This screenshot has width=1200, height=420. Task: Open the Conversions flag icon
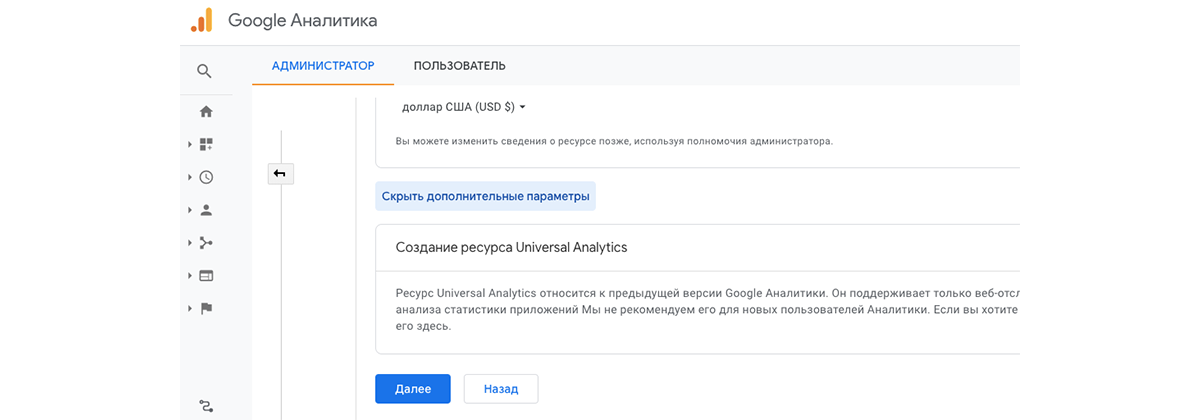[x=206, y=309]
